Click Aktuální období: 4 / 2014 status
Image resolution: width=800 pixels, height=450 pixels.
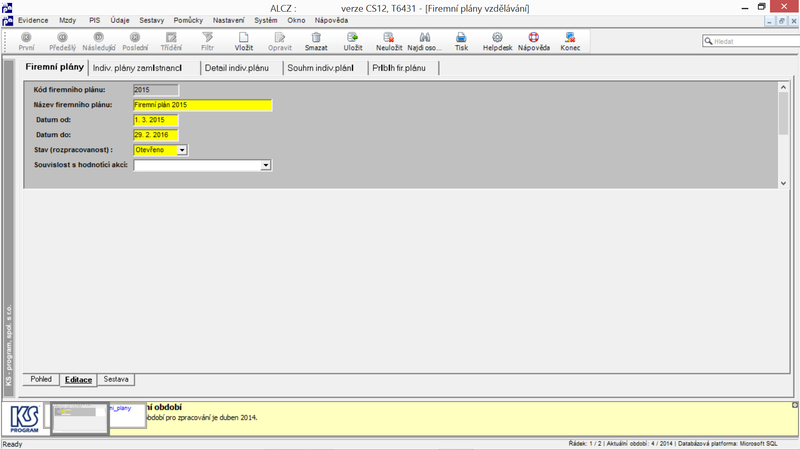coord(639,444)
